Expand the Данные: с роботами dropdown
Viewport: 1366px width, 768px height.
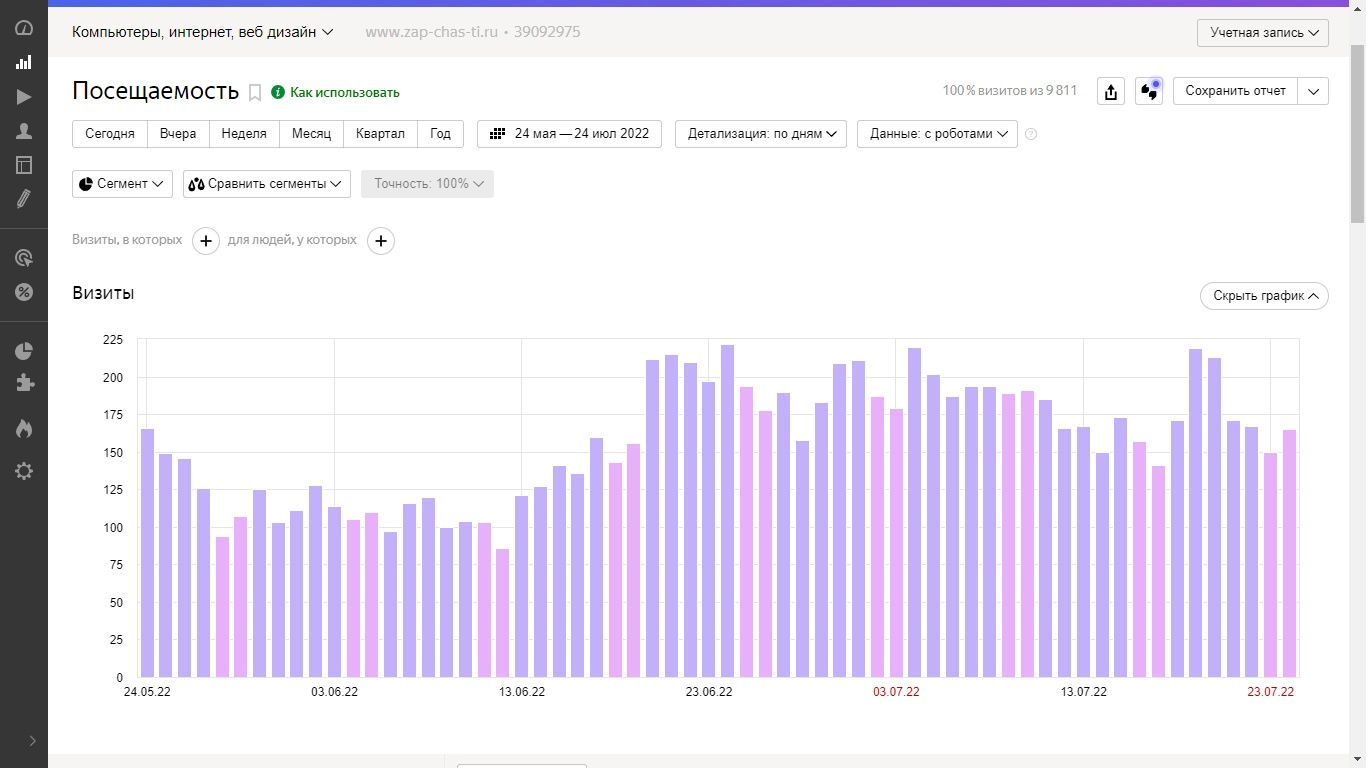point(937,134)
